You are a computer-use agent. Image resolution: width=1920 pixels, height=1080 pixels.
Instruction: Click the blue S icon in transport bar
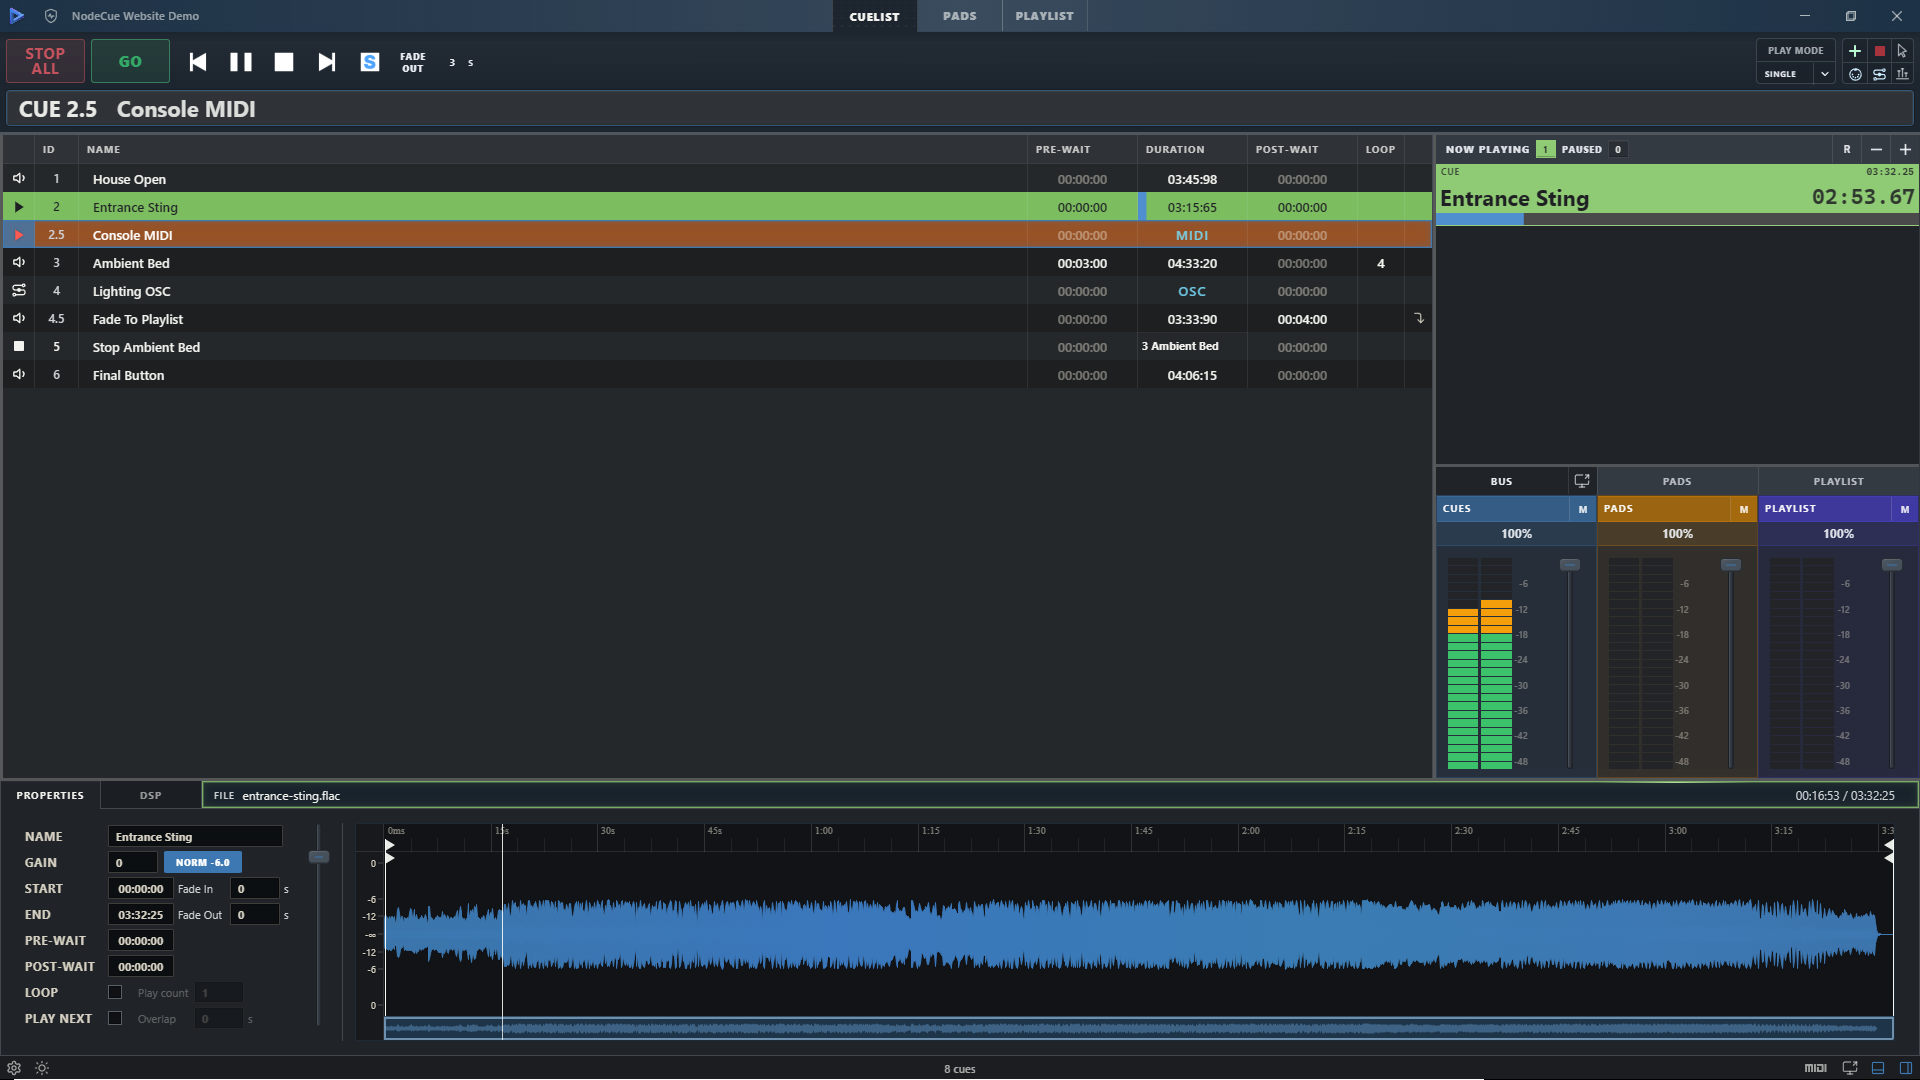point(370,62)
